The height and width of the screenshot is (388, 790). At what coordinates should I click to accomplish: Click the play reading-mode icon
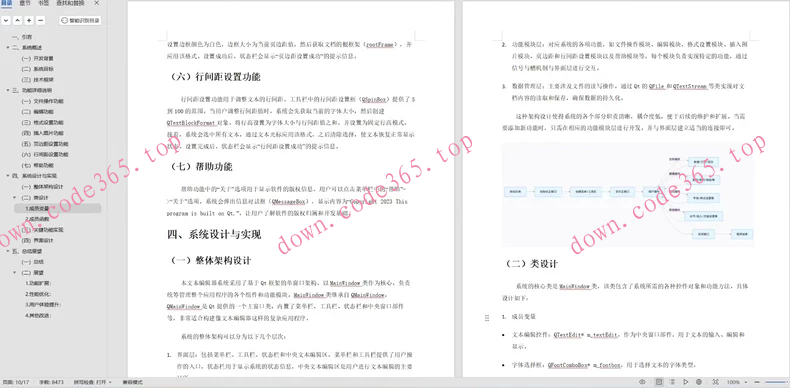(x=686, y=382)
